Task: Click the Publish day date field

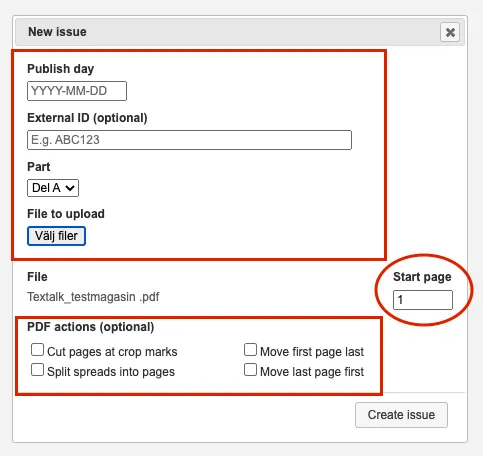Action: (77, 91)
